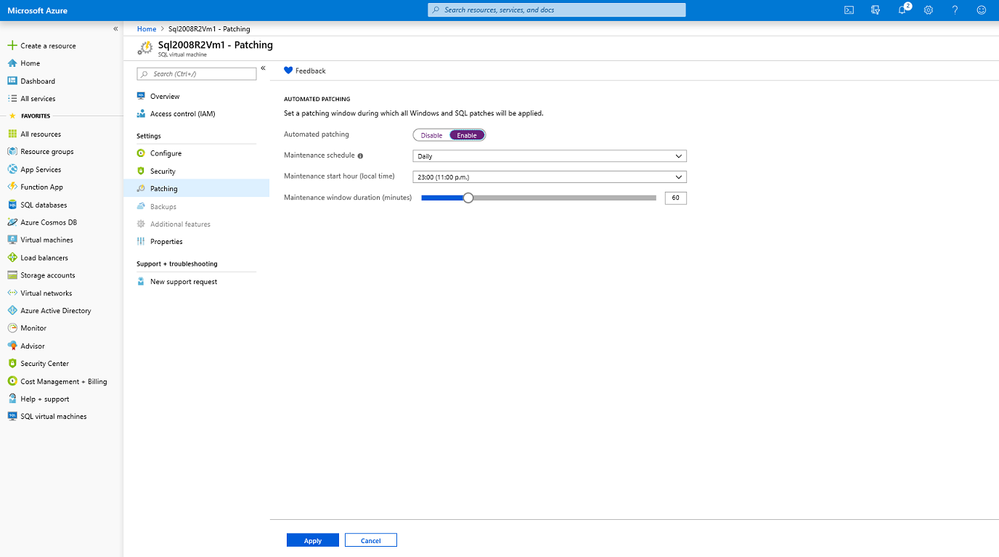
Task: Open directory and subscription filter icon
Action: click(875, 10)
